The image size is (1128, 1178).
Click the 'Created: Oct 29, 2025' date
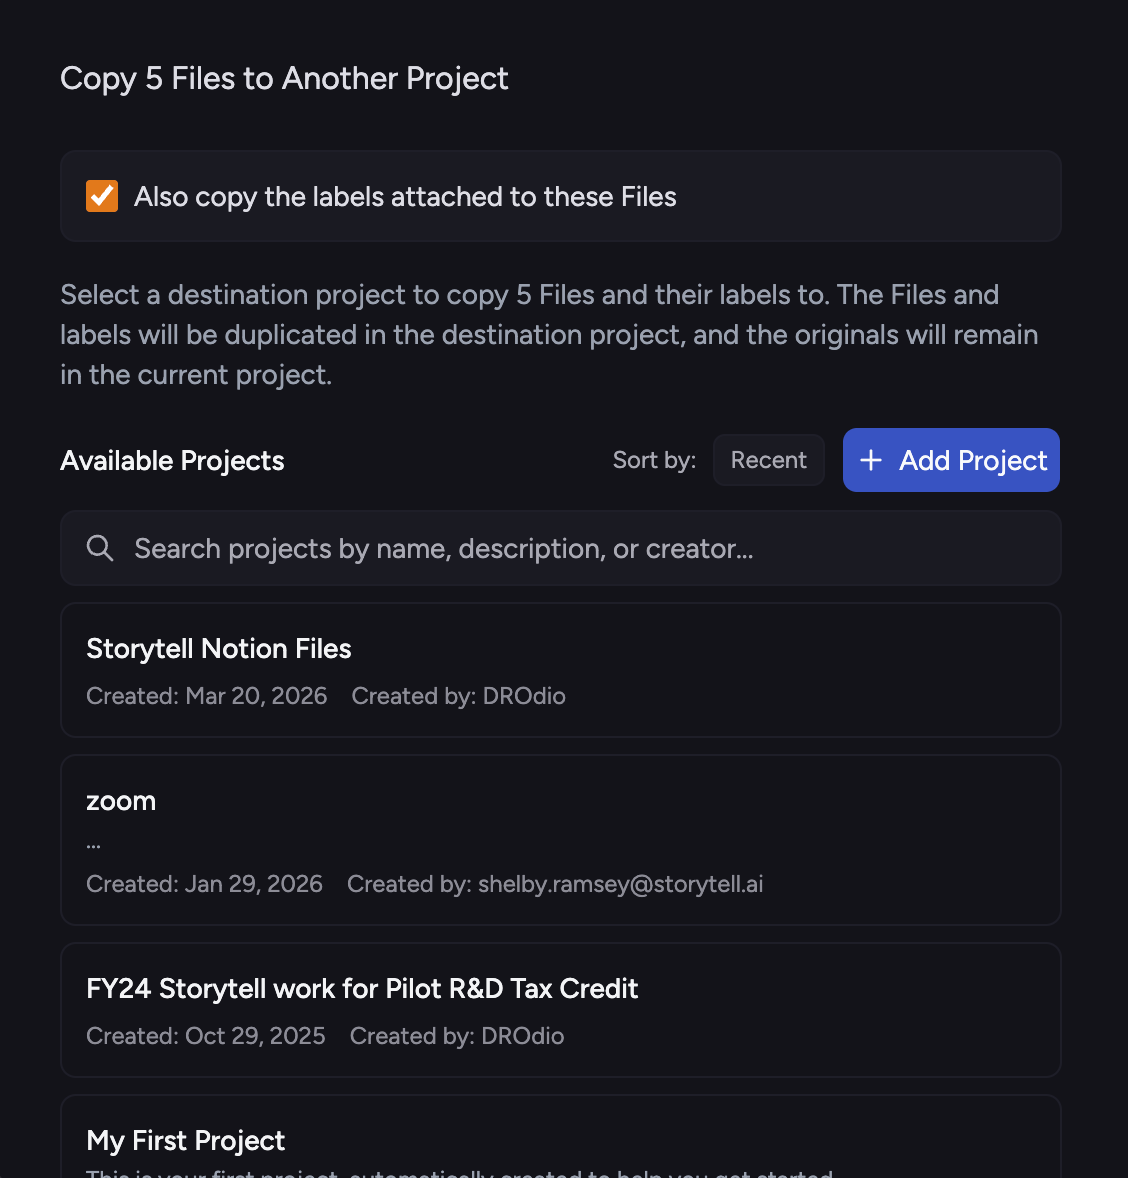click(206, 1036)
